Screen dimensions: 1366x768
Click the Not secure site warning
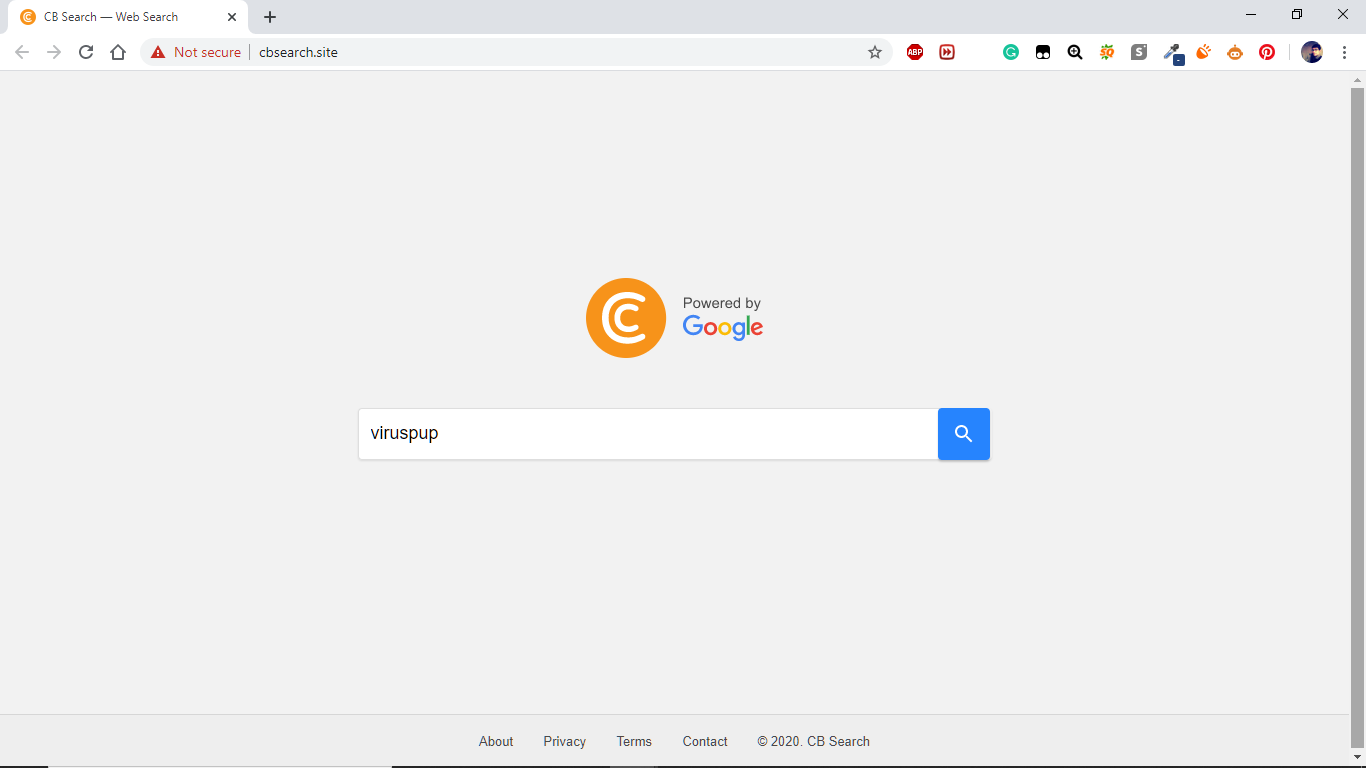point(195,52)
